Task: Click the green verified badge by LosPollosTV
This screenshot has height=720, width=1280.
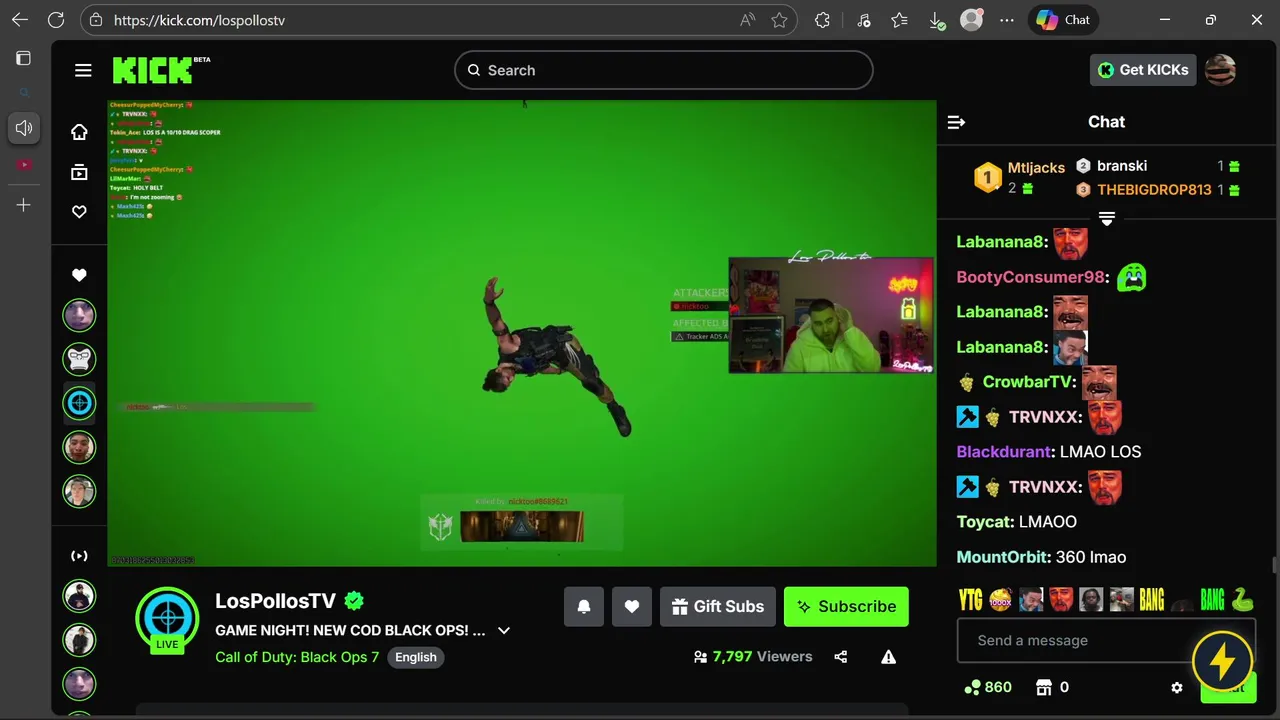Action: 354,601
